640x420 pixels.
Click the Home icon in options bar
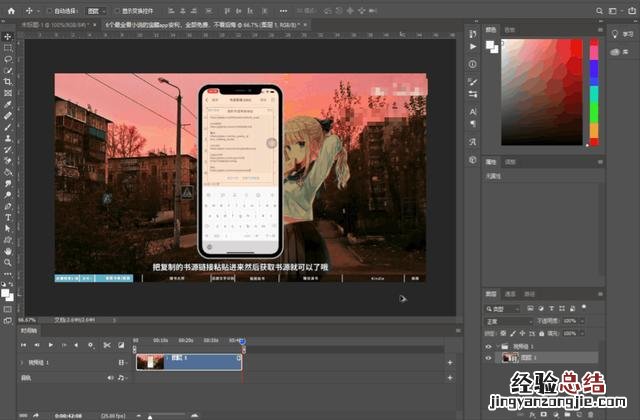9,11
